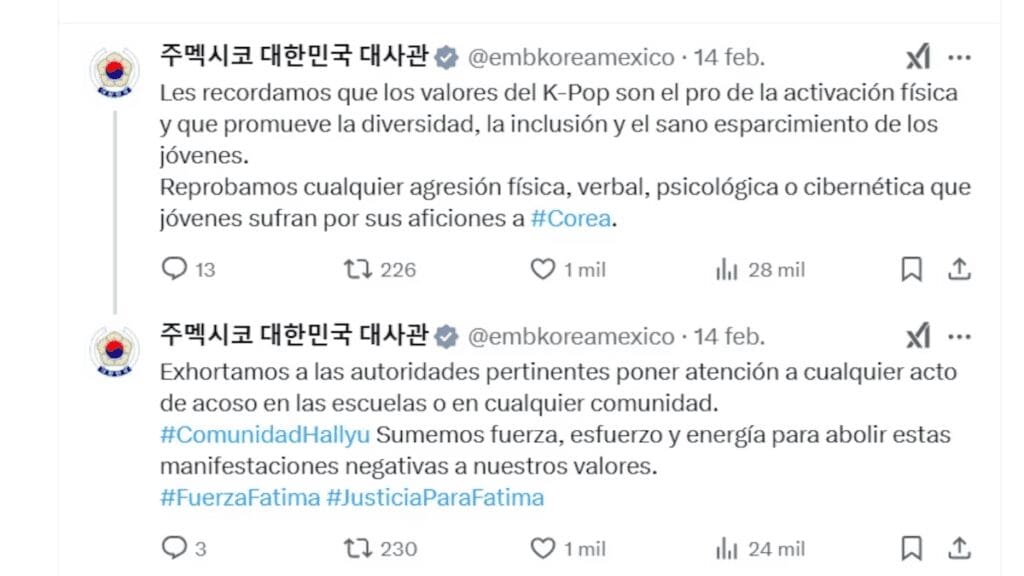The height and width of the screenshot is (576, 1024).
Task: Open the #Corea hashtag link
Action: (570, 219)
